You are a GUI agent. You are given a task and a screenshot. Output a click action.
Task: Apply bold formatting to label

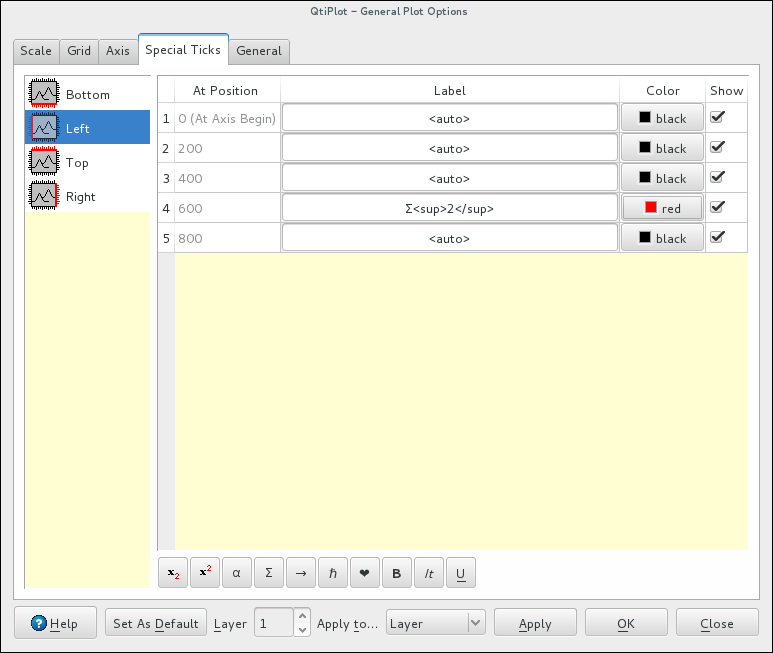tap(397, 573)
